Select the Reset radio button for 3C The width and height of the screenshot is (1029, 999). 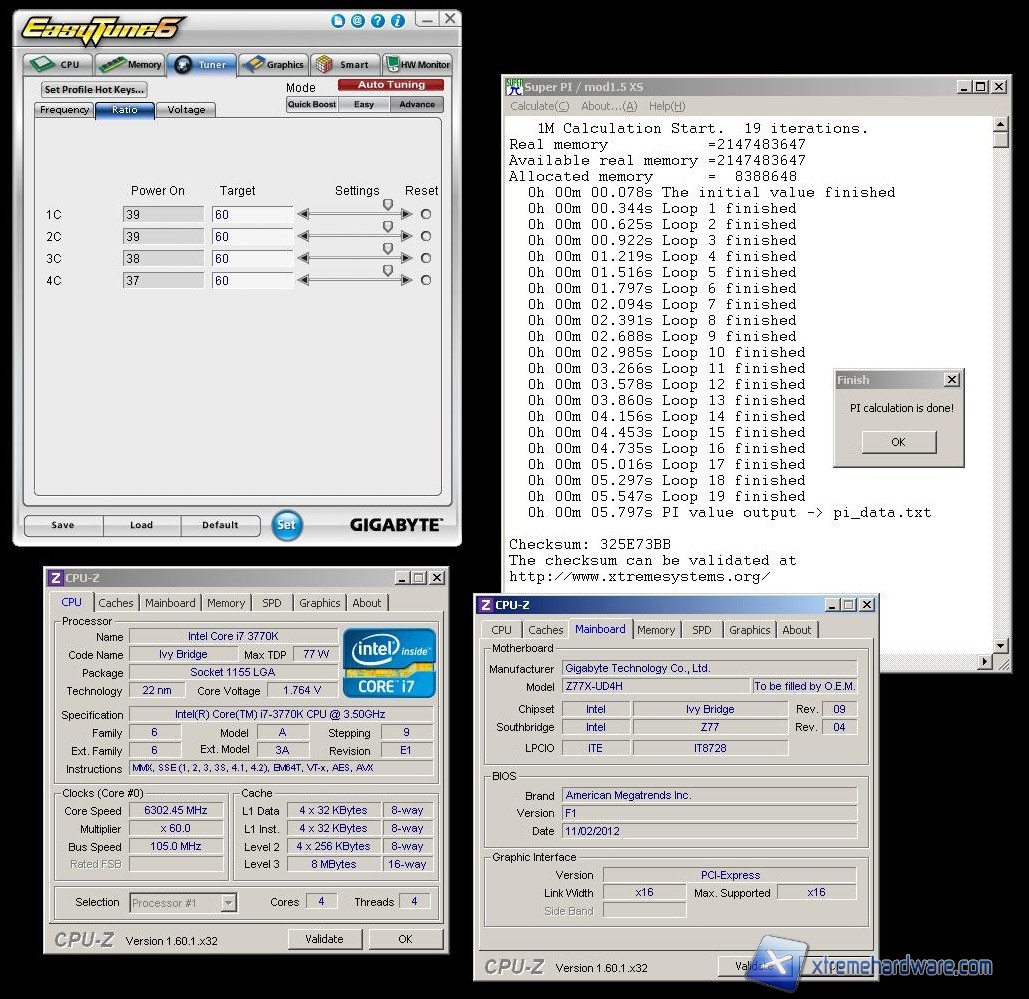(x=426, y=259)
